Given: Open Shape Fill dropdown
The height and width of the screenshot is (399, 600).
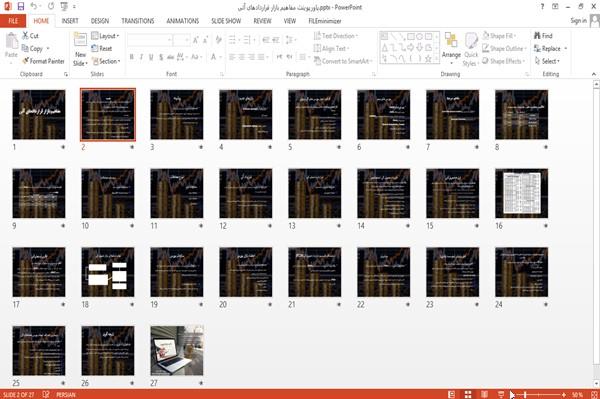Looking at the screenshot, I should pos(499,36).
